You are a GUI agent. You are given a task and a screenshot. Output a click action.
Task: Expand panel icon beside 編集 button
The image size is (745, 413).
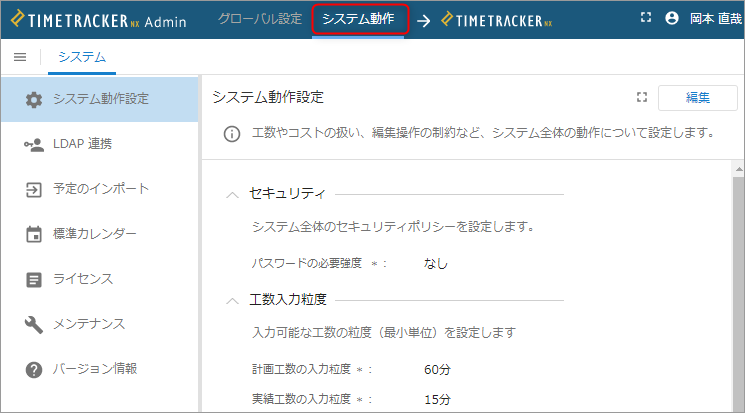pos(642,97)
